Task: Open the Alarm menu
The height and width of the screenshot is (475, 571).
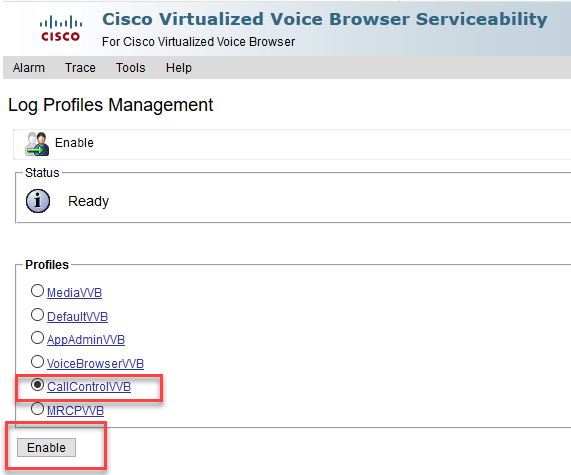Action: [29, 68]
